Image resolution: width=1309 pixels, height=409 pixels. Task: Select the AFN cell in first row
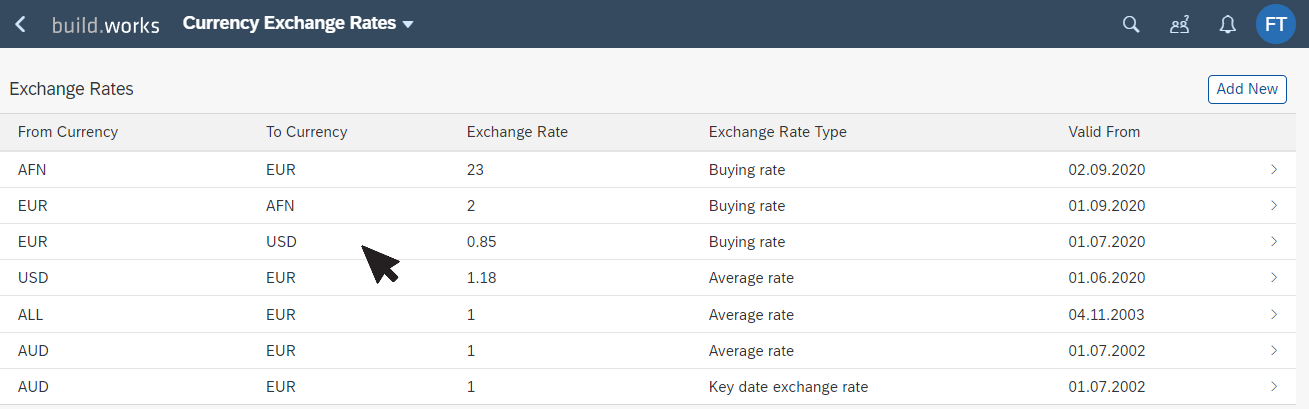click(x=32, y=170)
